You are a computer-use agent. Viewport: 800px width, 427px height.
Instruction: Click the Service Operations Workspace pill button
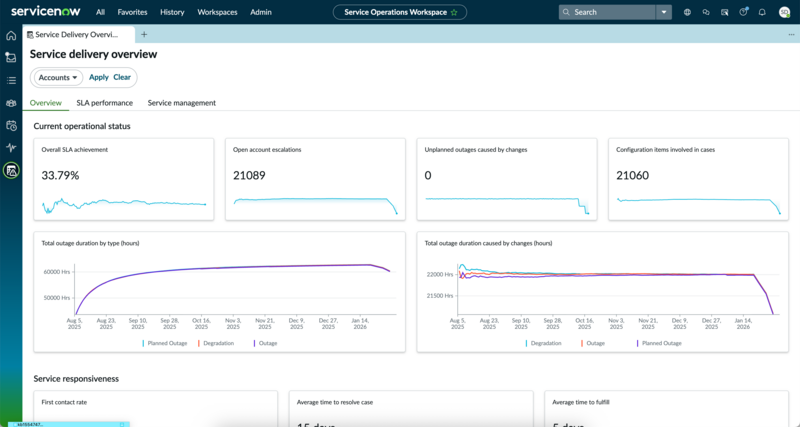coord(399,12)
